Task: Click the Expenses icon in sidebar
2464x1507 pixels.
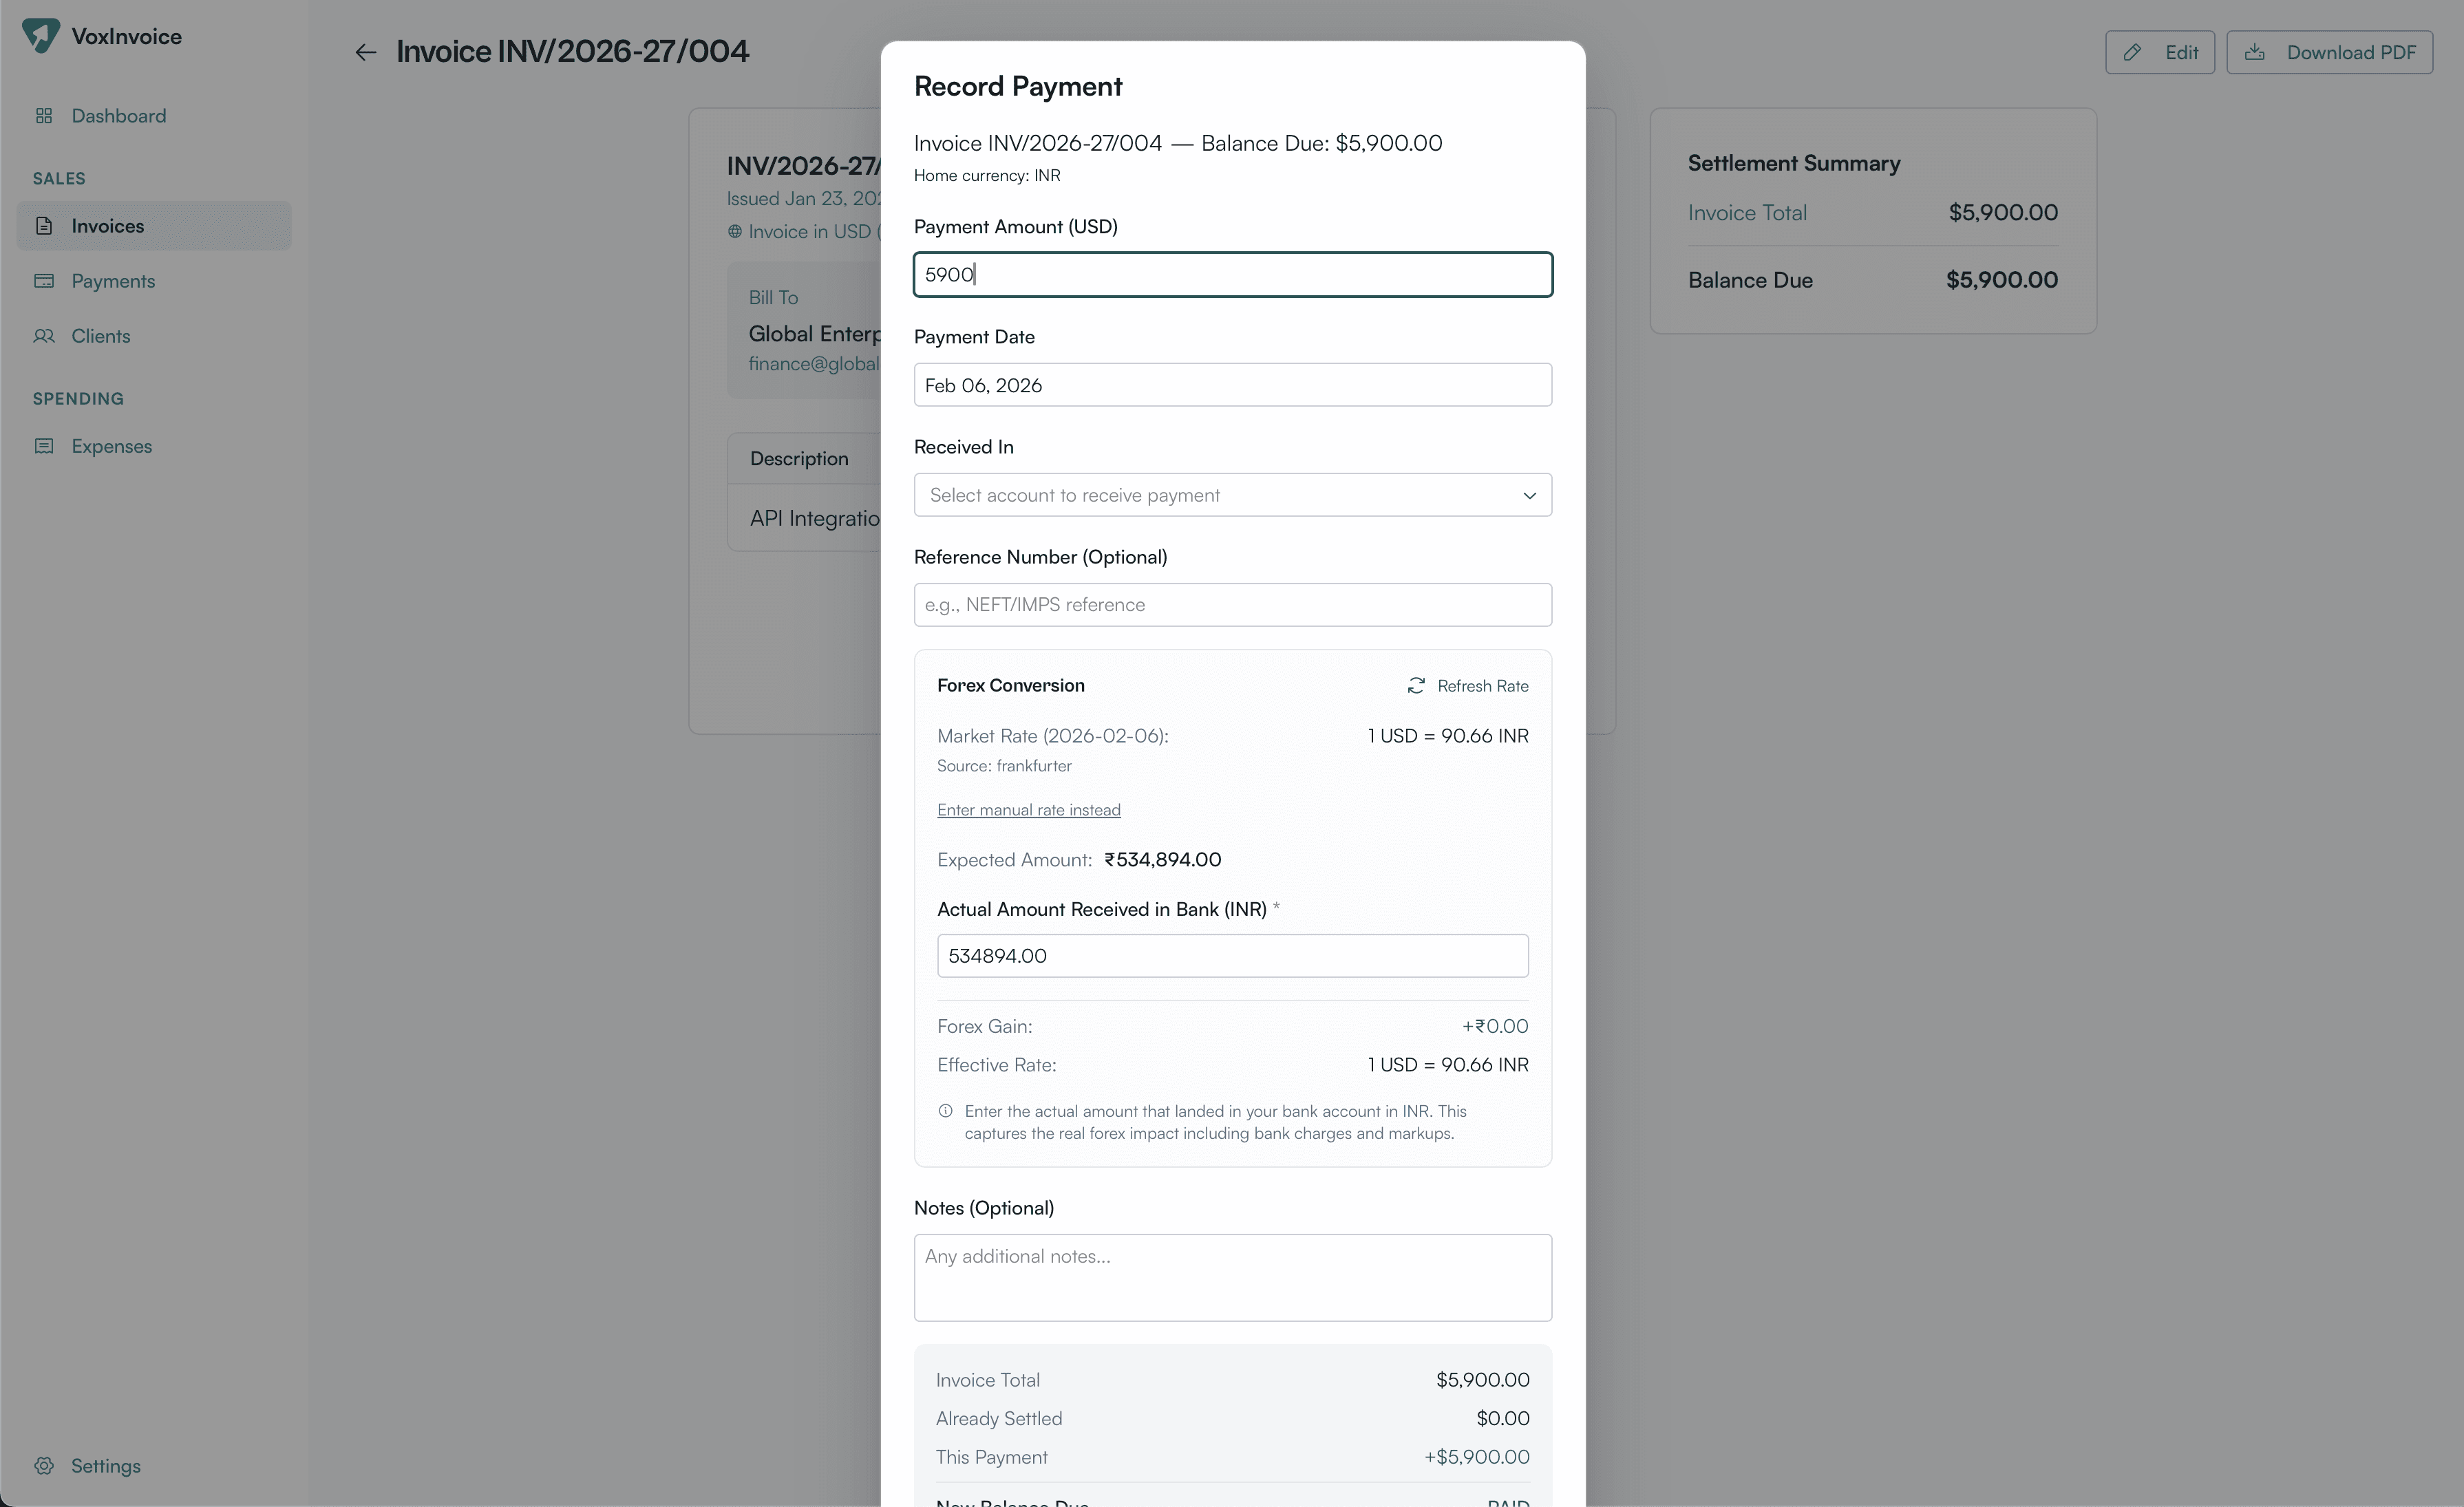Action: 44,446
